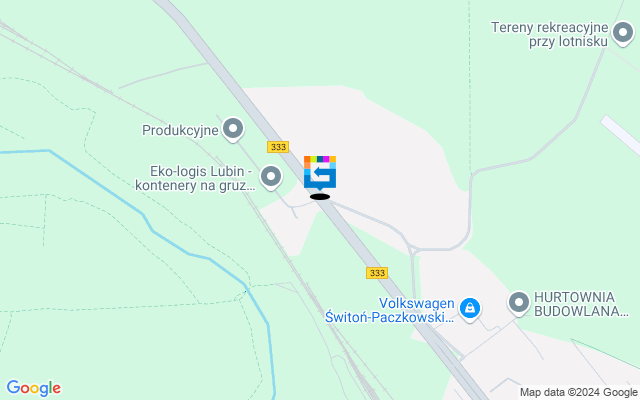This screenshot has height=400, width=640.
Task: Click the upper 333 road shield
Action: pos(278,147)
